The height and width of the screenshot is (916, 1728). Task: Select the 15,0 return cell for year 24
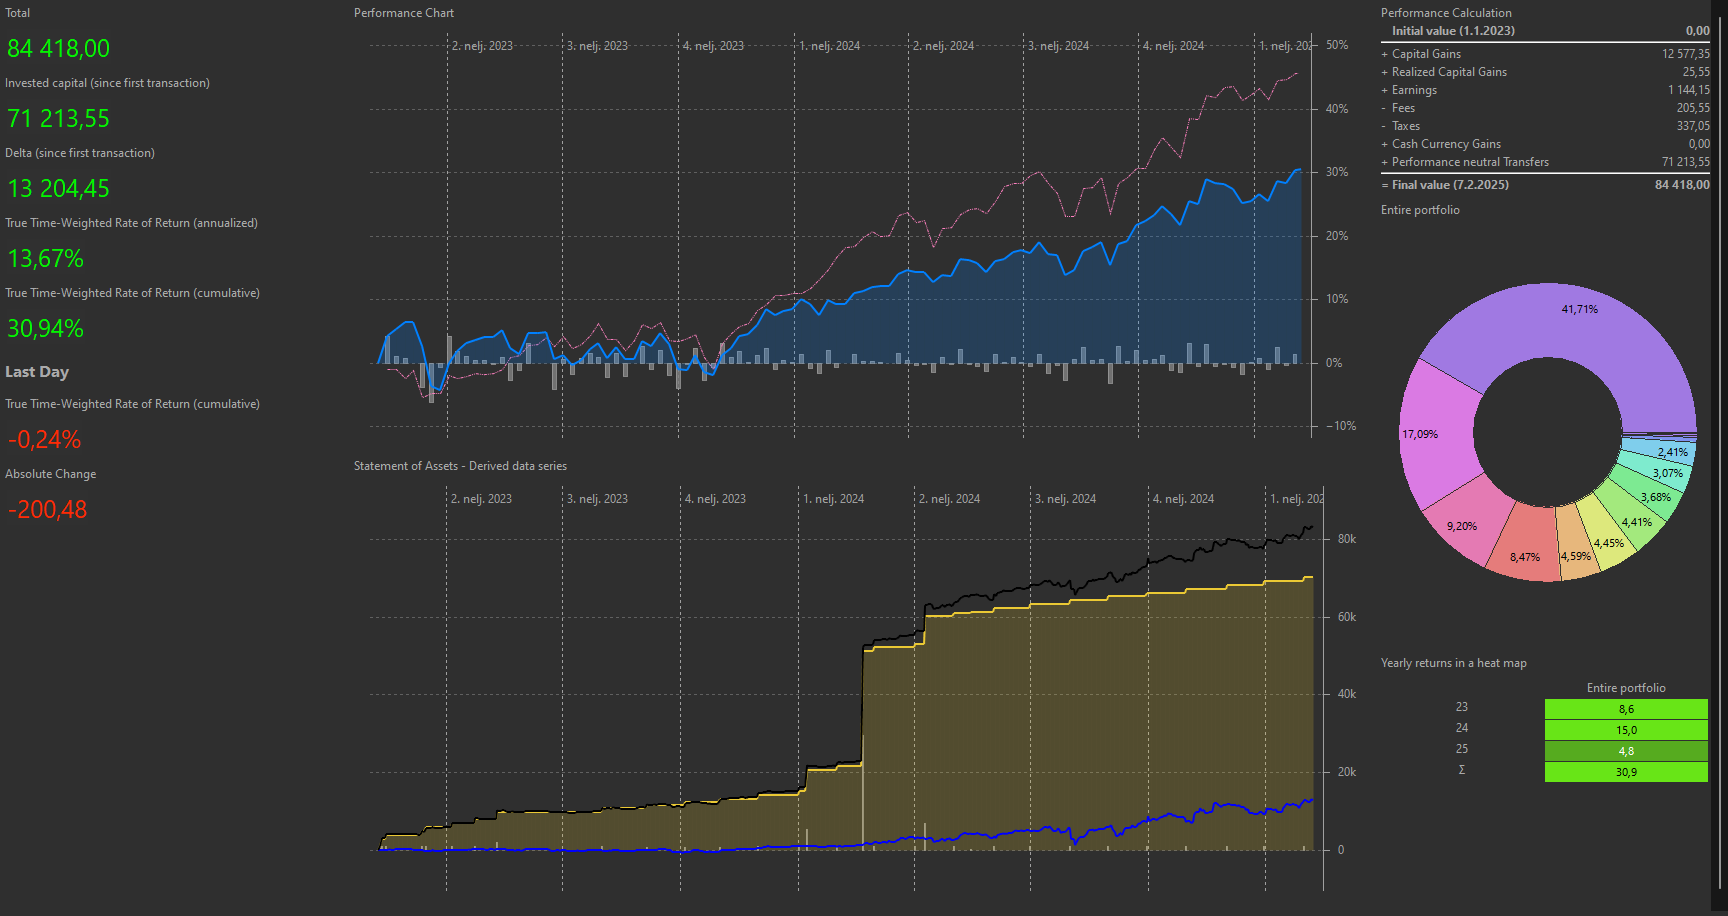click(1626, 729)
